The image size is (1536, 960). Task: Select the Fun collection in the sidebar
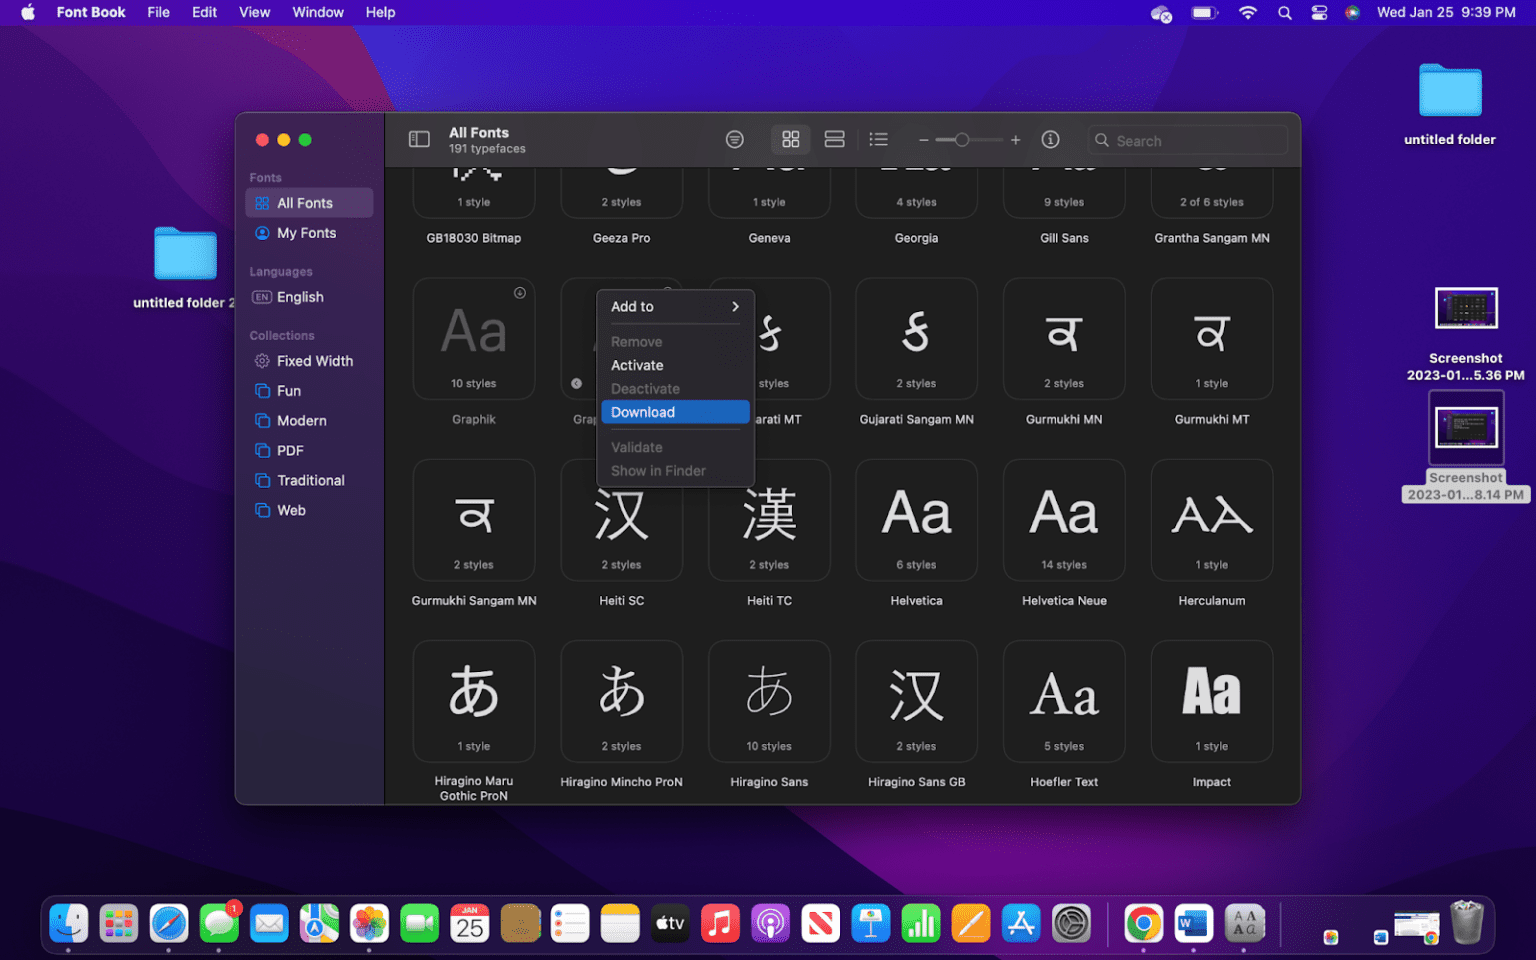coord(287,390)
